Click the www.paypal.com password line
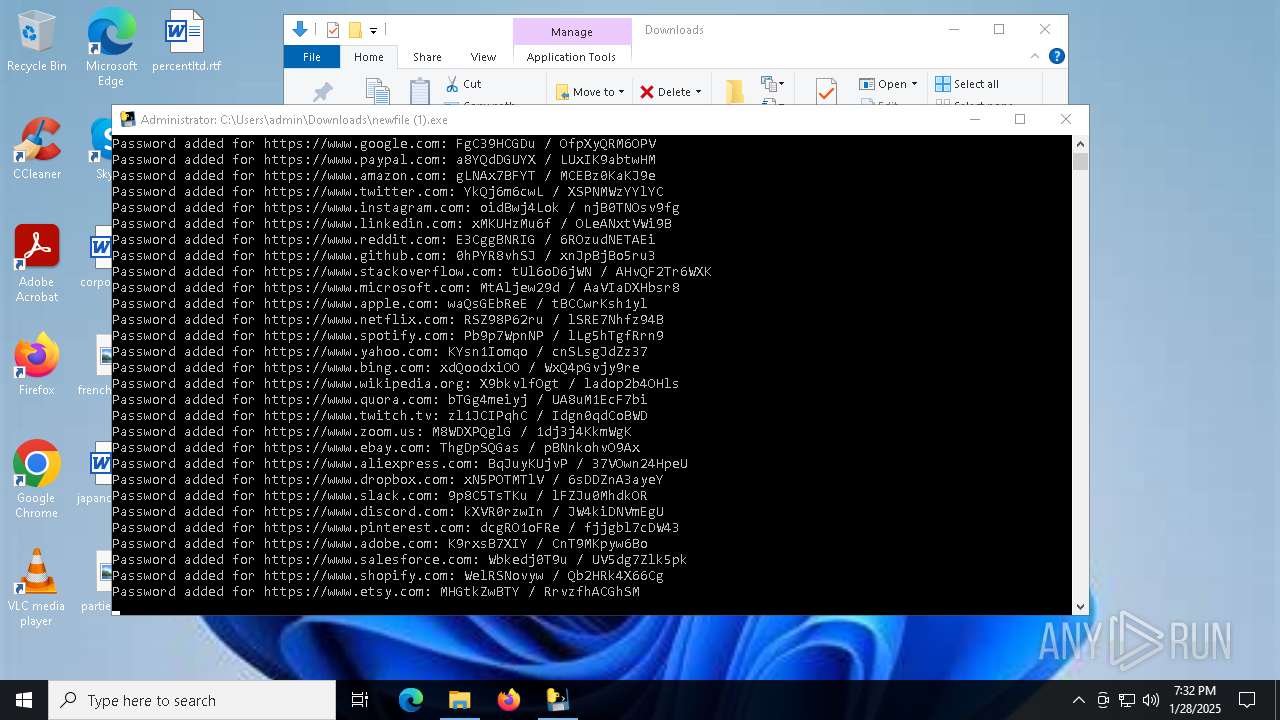This screenshot has width=1280, height=720. pyautogui.click(x=384, y=160)
